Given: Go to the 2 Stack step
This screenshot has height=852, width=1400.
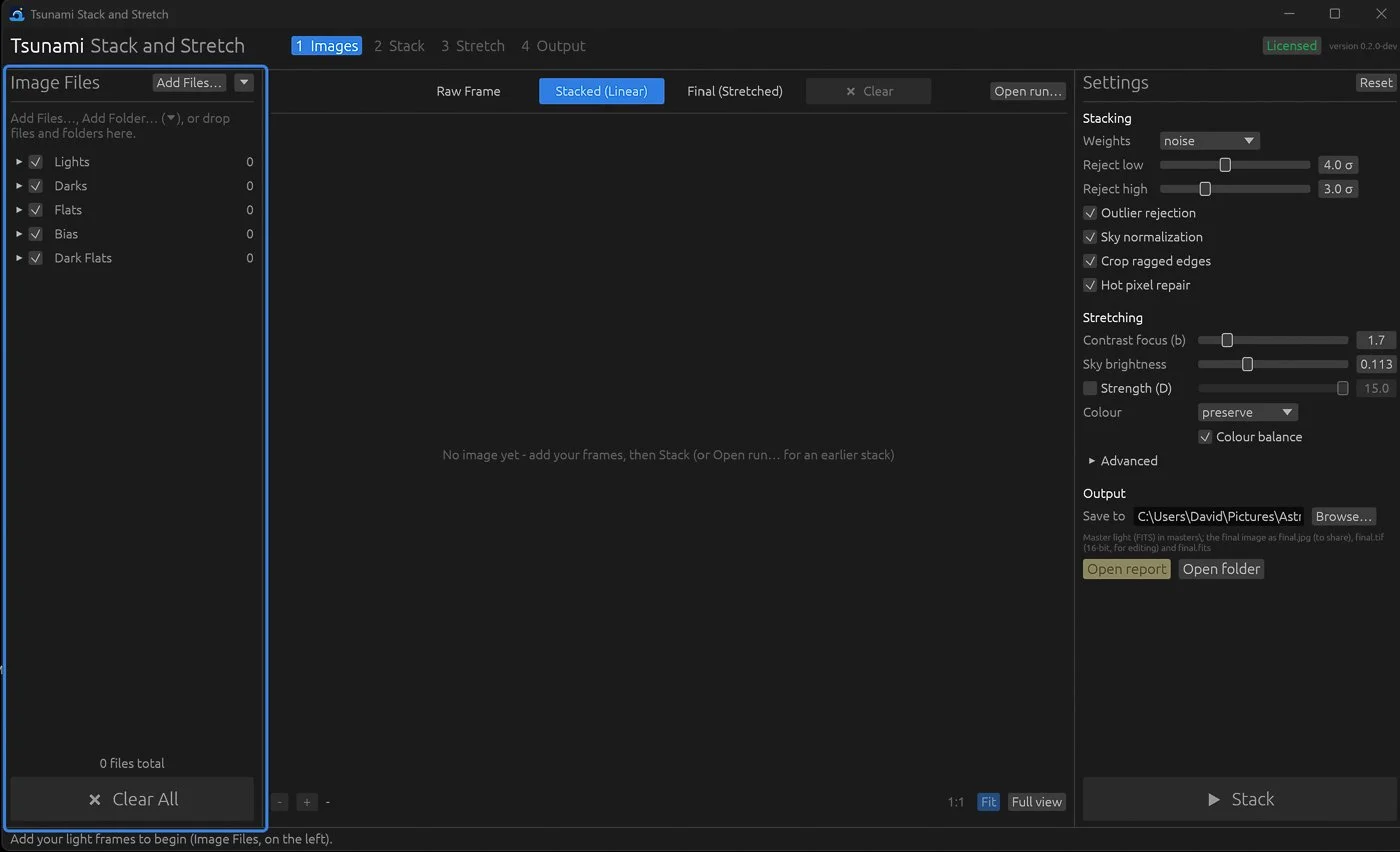Looking at the screenshot, I should point(399,46).
